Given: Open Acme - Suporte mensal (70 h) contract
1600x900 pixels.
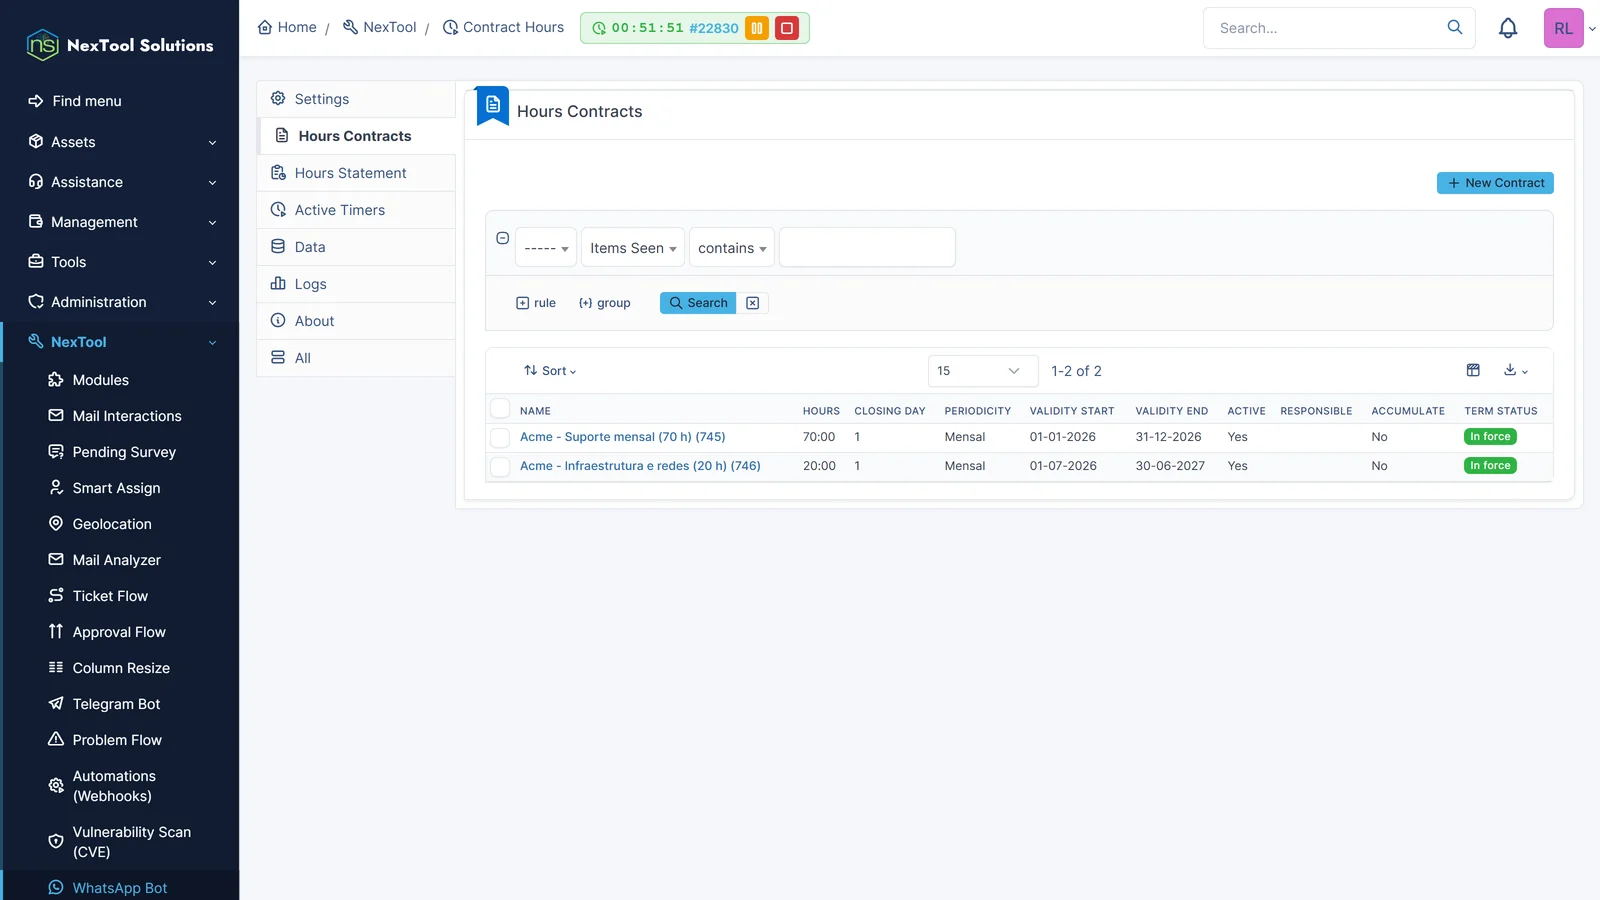Looking at the screenshot, I should coord(623,437).
